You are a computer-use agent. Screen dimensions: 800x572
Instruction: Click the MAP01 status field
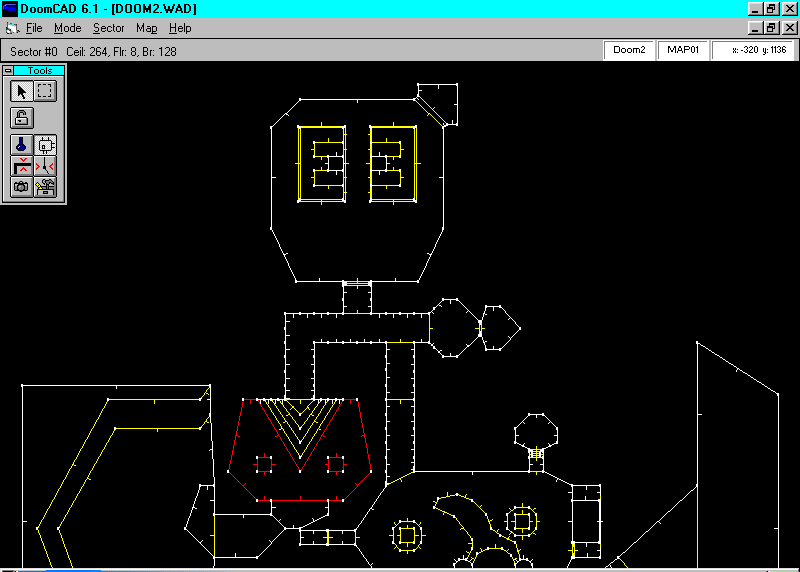pos(683,50)
